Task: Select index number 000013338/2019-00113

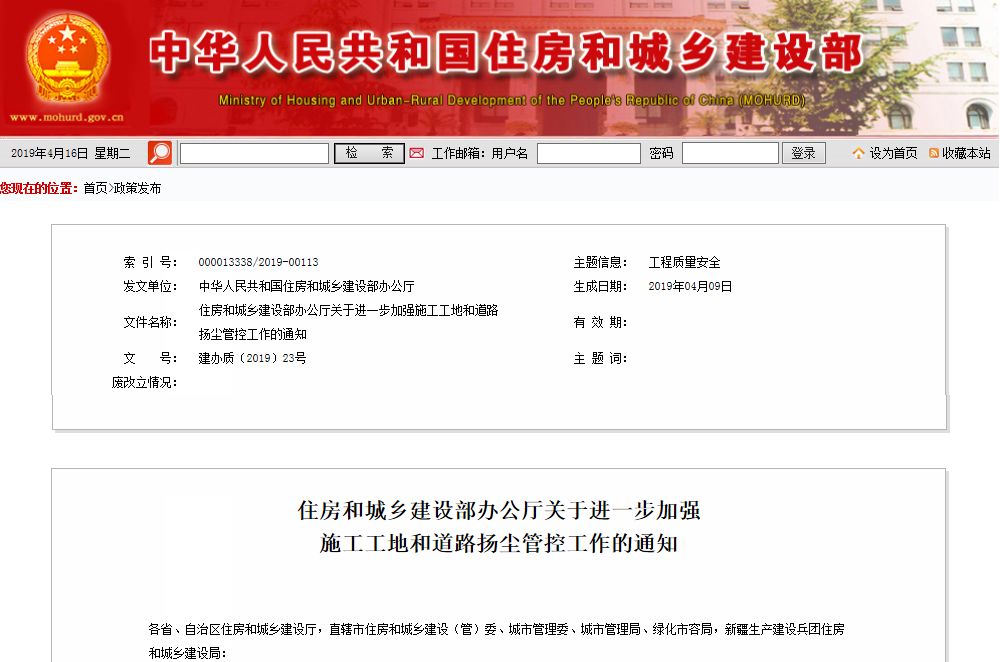Action: [258, 262]
